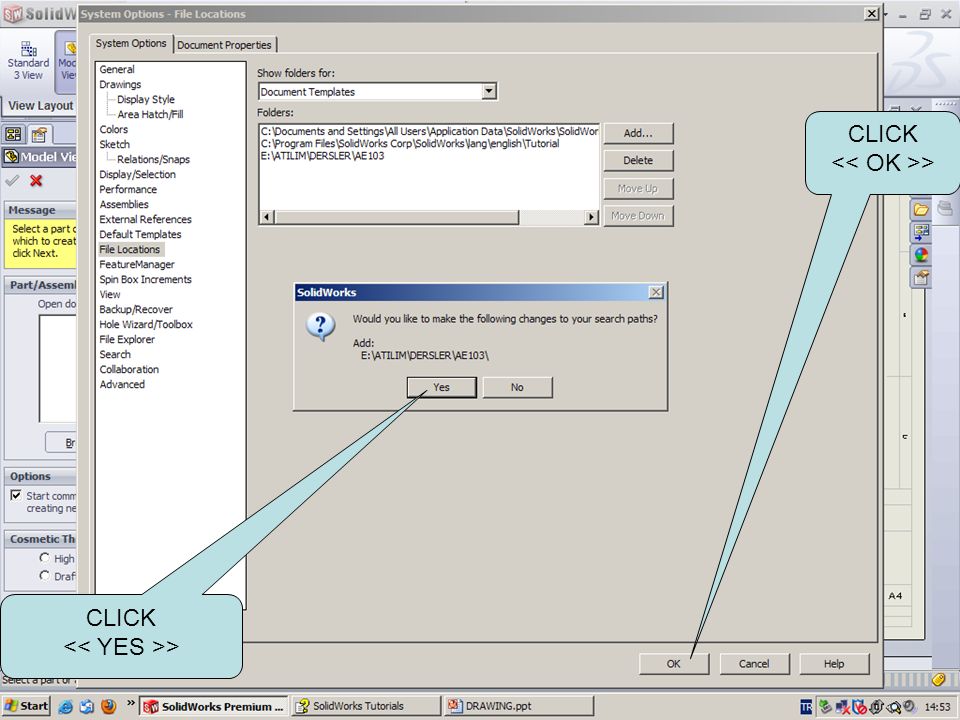Open Design Library folder icon in task pane
The height and width of the screenshot is (720, 960).
point(921,209)
